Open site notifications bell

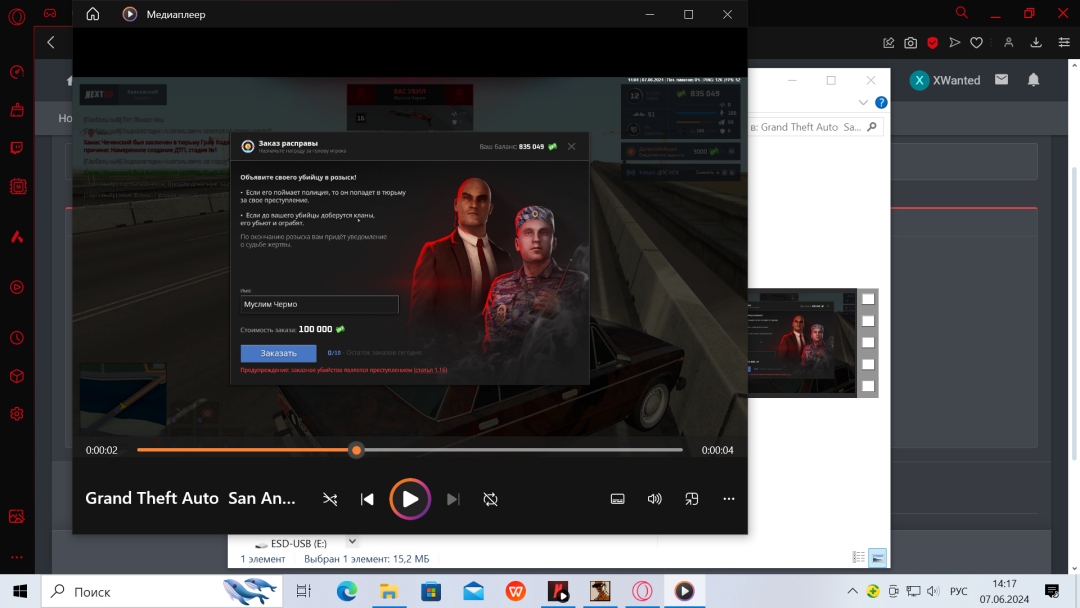(x=1034, y=80)
